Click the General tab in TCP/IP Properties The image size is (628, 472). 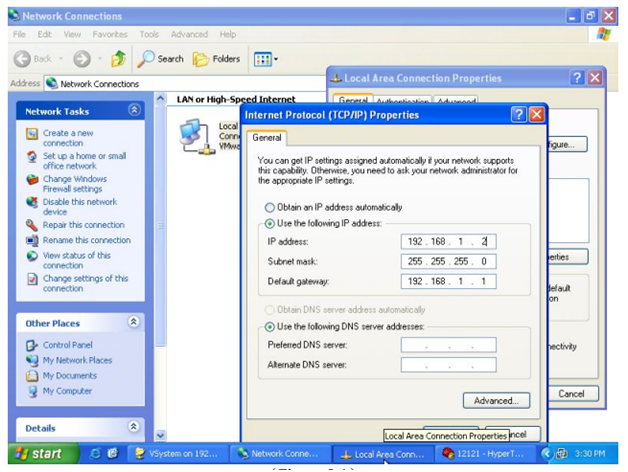pos(267,138)
